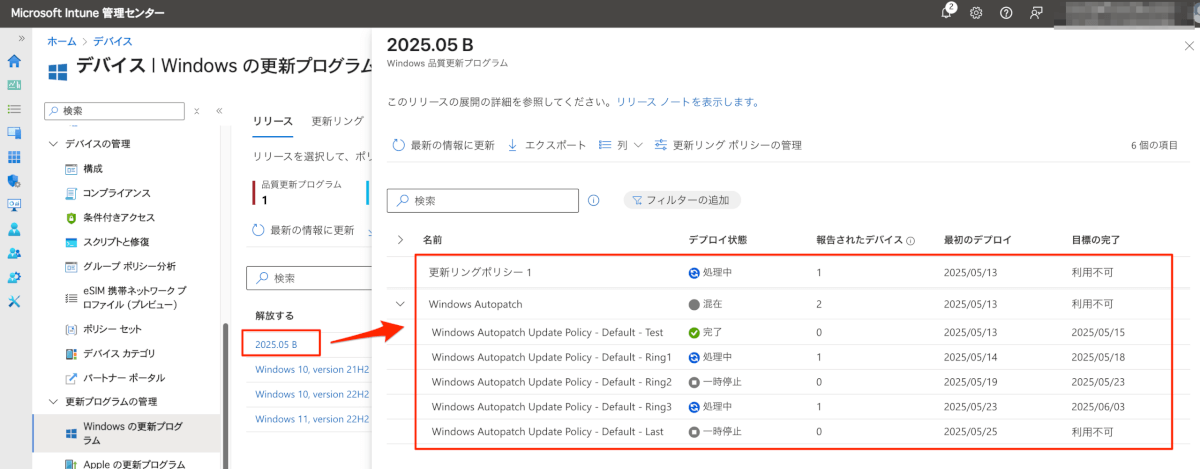Collapse the Windows Autopatch row
1200x469 pixels.
[x=401, y=304]
